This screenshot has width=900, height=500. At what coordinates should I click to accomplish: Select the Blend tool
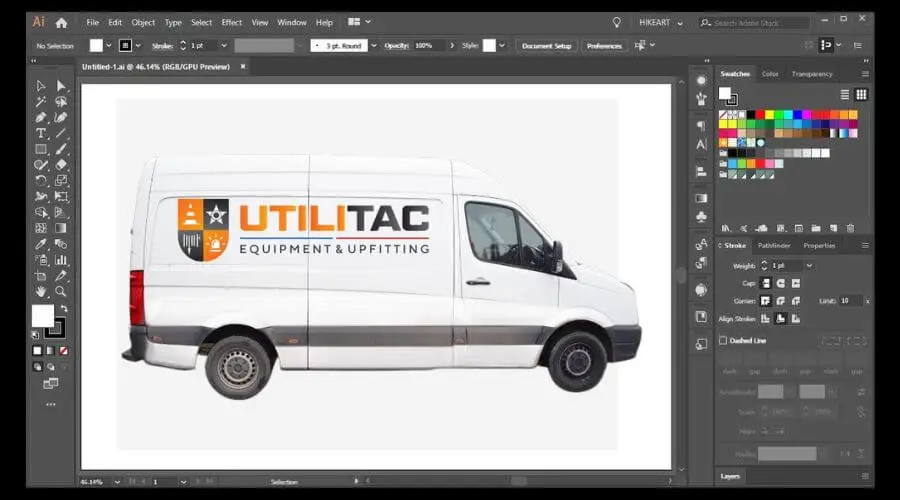pos(61,244)
